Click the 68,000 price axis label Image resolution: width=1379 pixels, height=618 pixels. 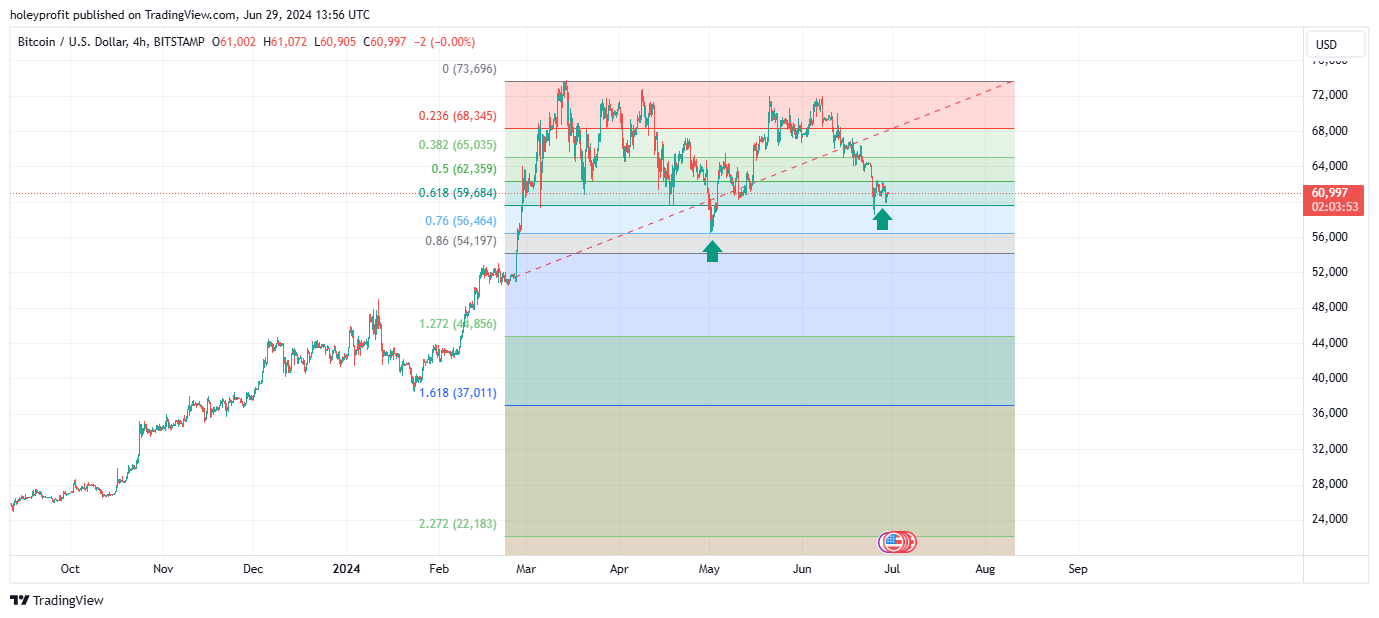[1330, 131]
